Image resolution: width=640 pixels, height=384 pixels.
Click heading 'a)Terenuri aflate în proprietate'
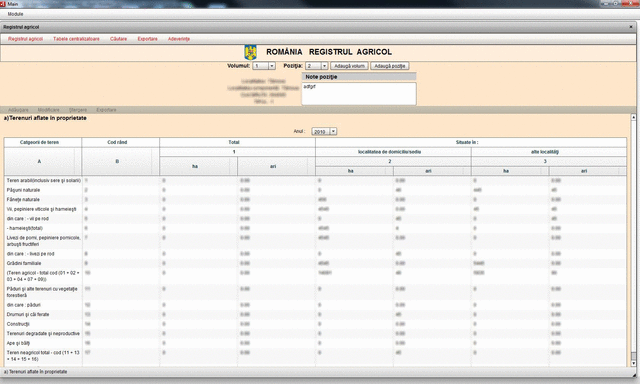tap(45, 118)
